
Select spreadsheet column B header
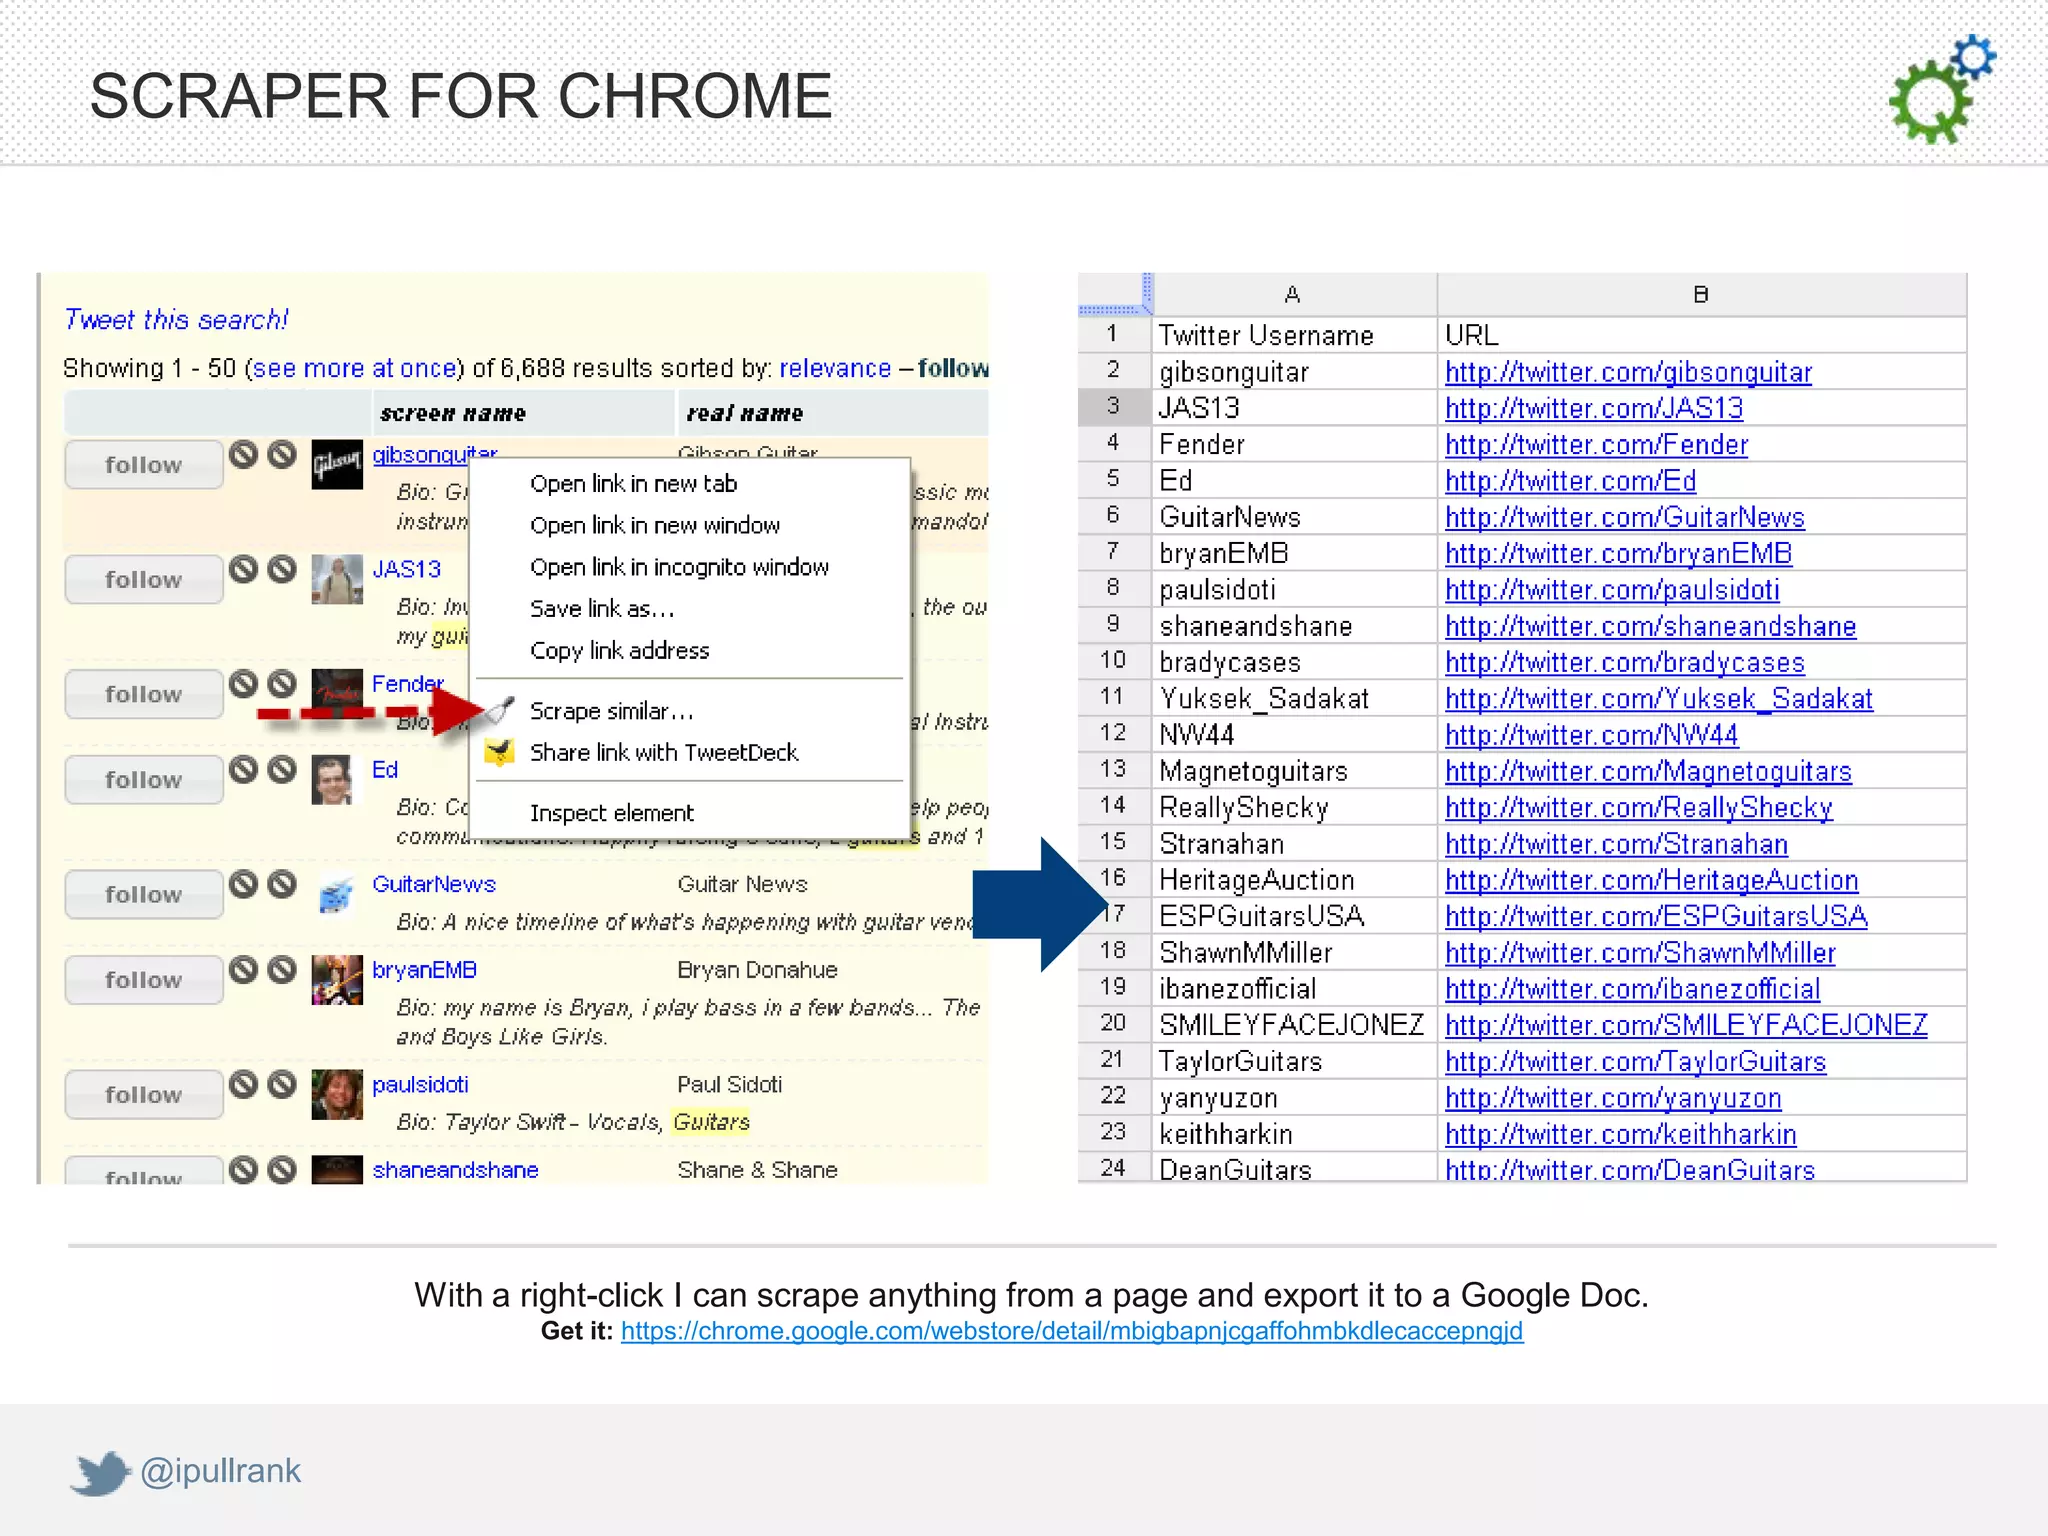(1701, 294)
